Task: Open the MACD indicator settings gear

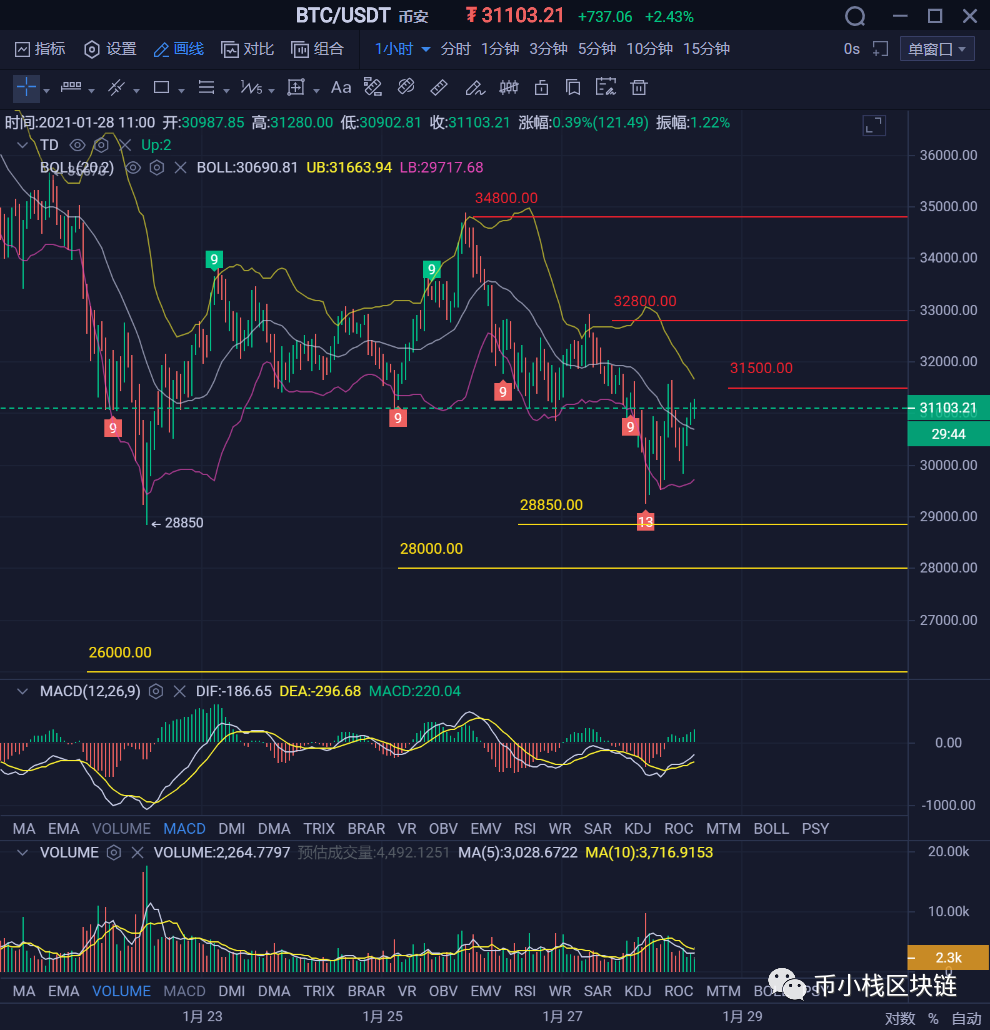Action: 155,690
